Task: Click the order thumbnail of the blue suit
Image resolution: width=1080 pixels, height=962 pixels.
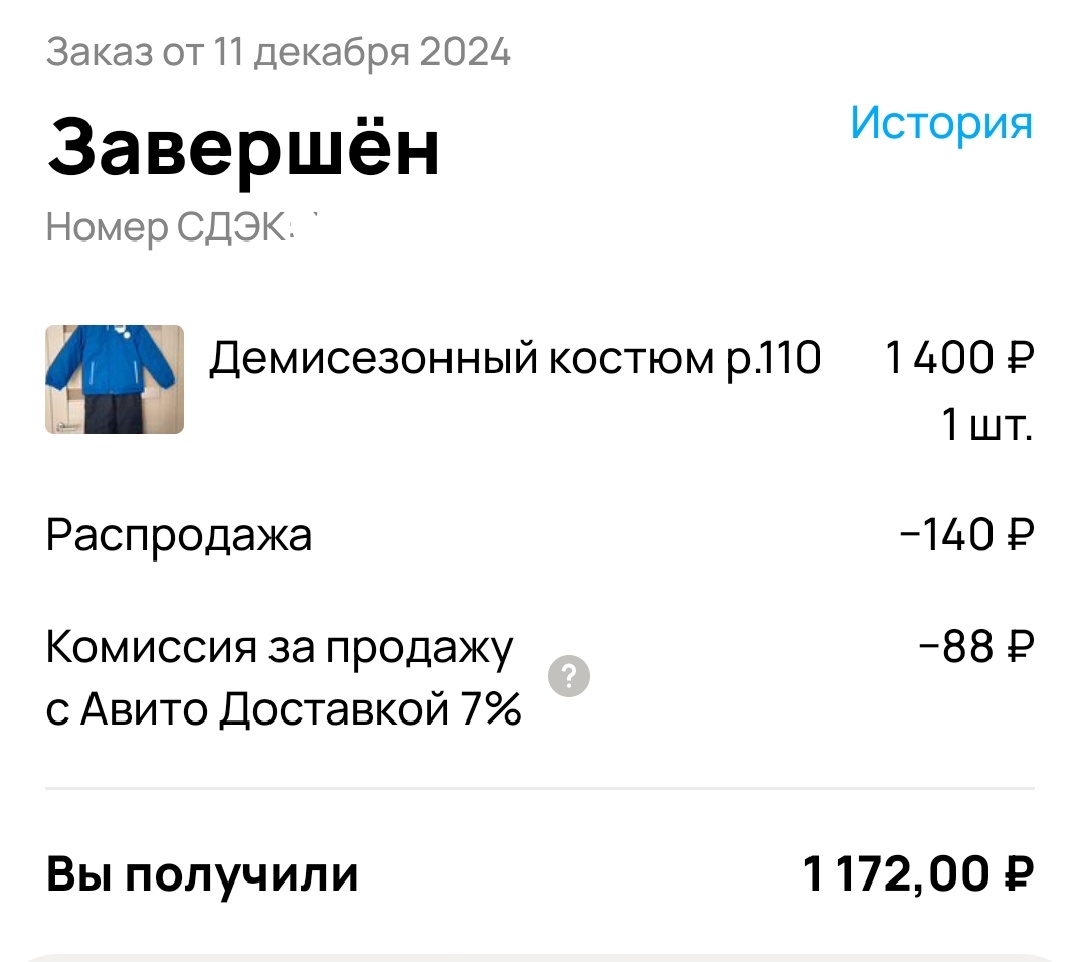Action: point(113,380)
